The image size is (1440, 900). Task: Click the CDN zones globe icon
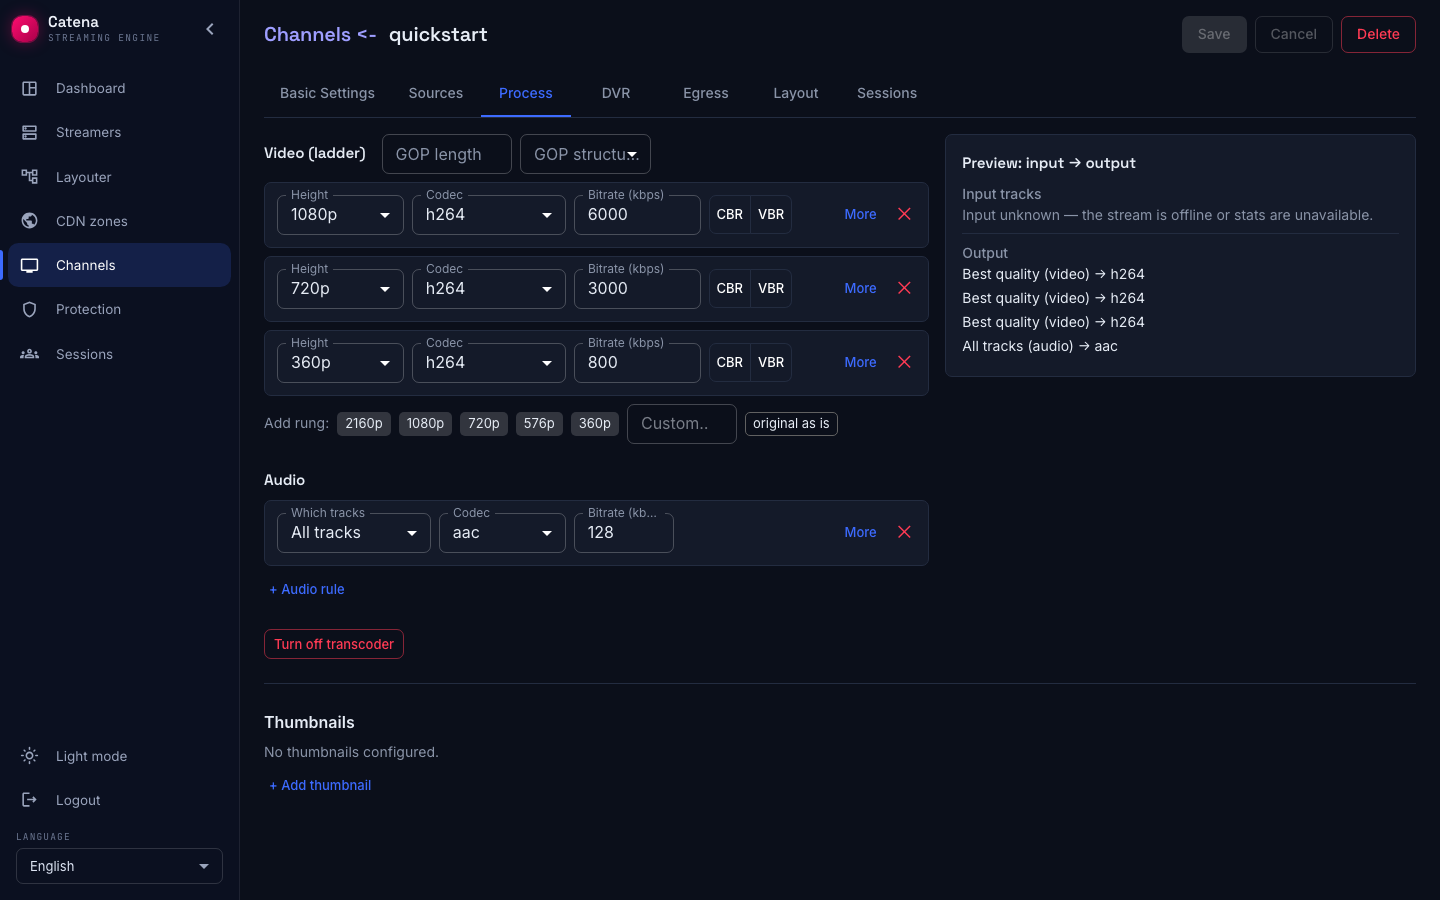(30, 221)
